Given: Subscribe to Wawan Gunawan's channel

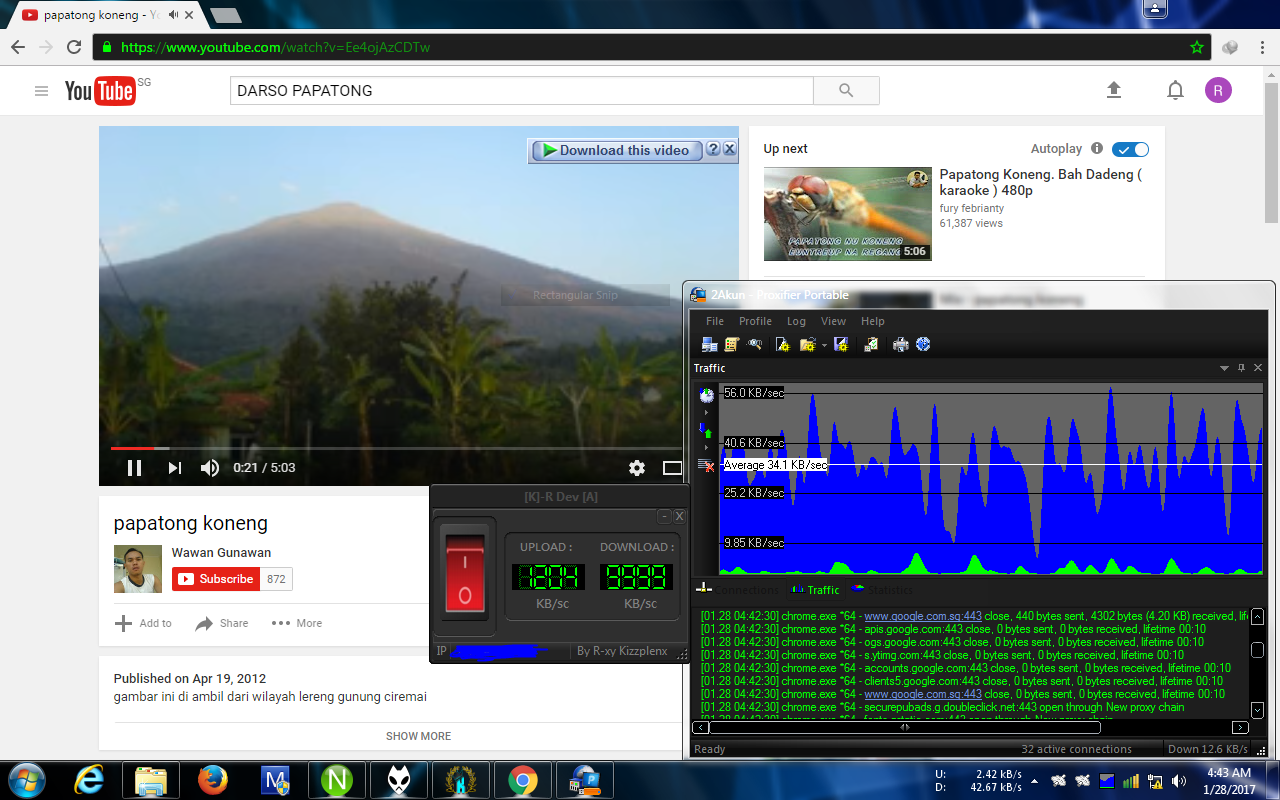Looking at the screenshot, I should (x=216, y=578).
